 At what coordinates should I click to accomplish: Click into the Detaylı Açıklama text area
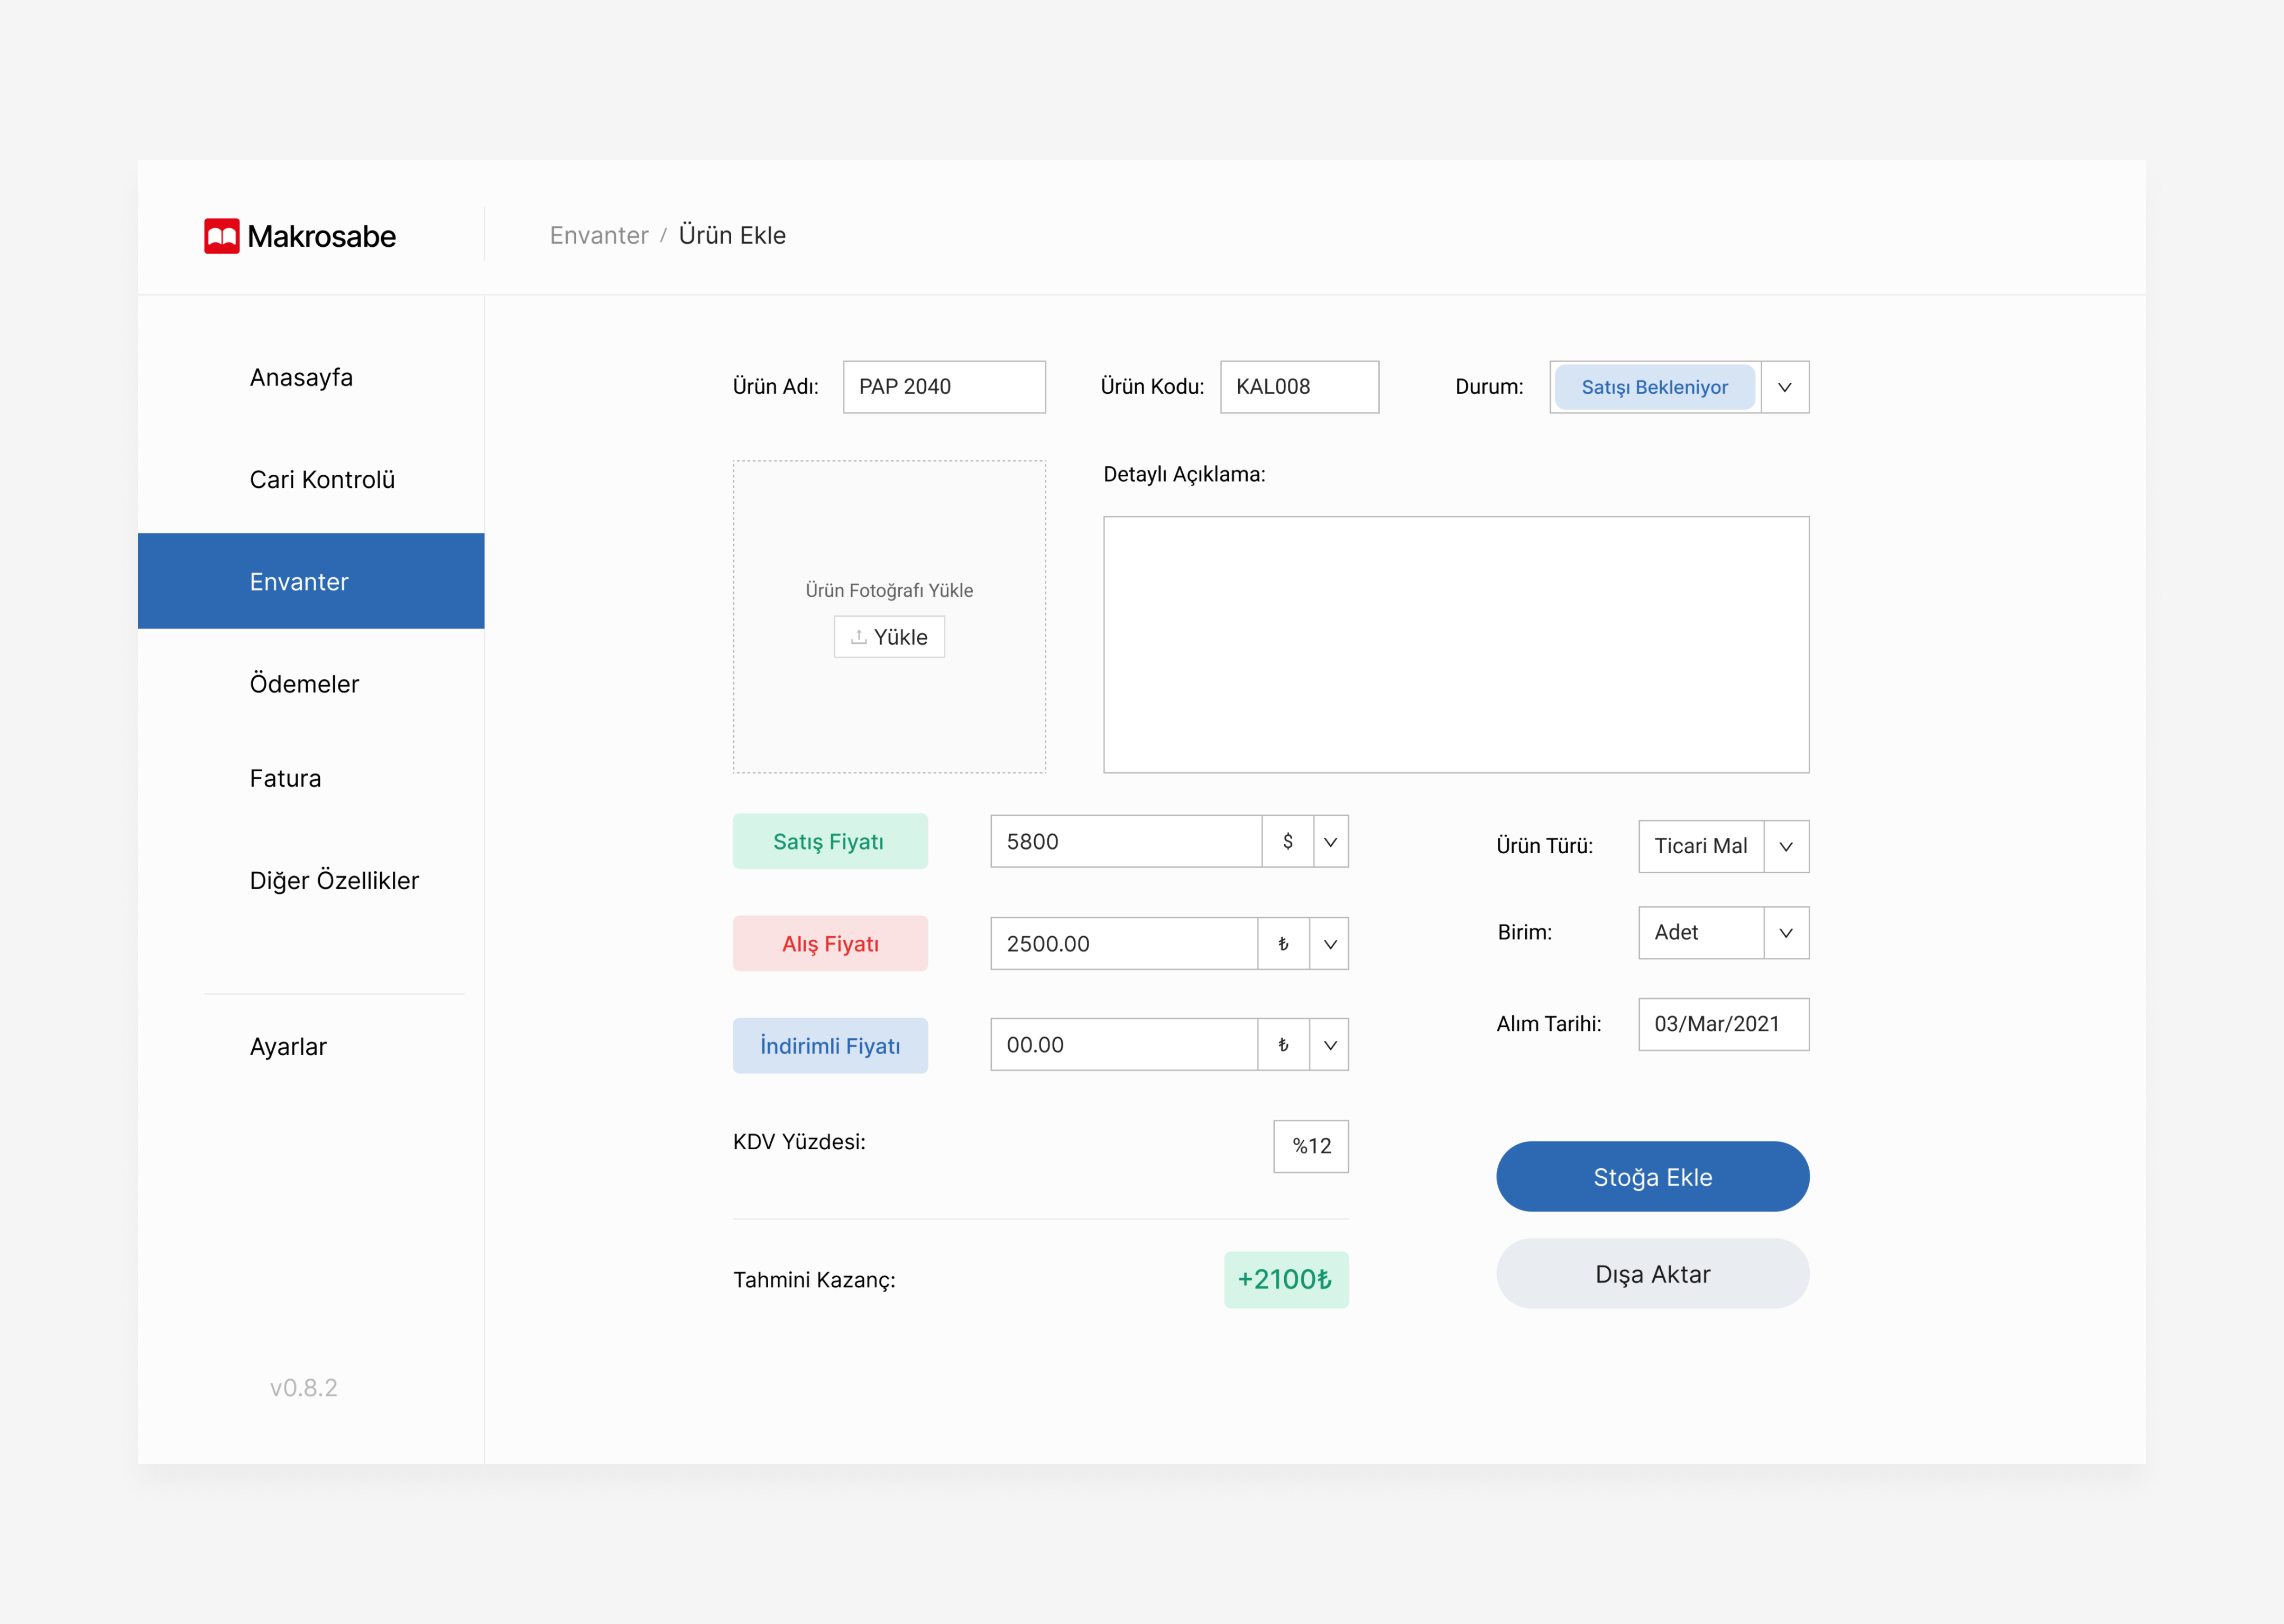click(x=1456, y=645)
